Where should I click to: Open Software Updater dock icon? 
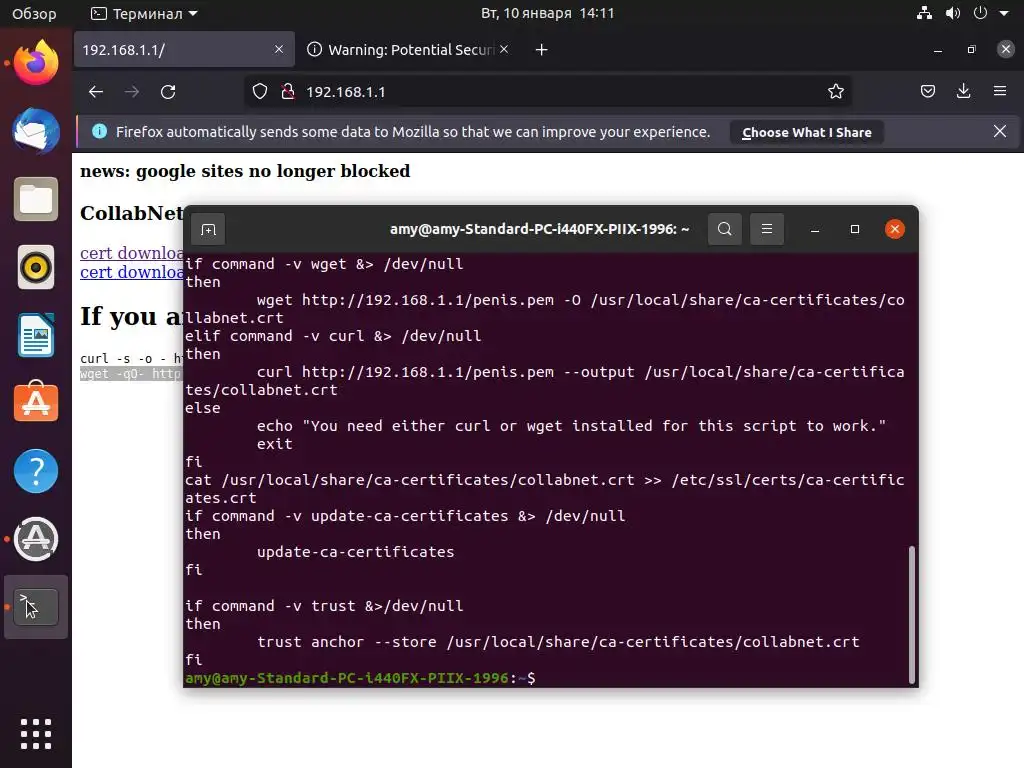tap(36, 539)
